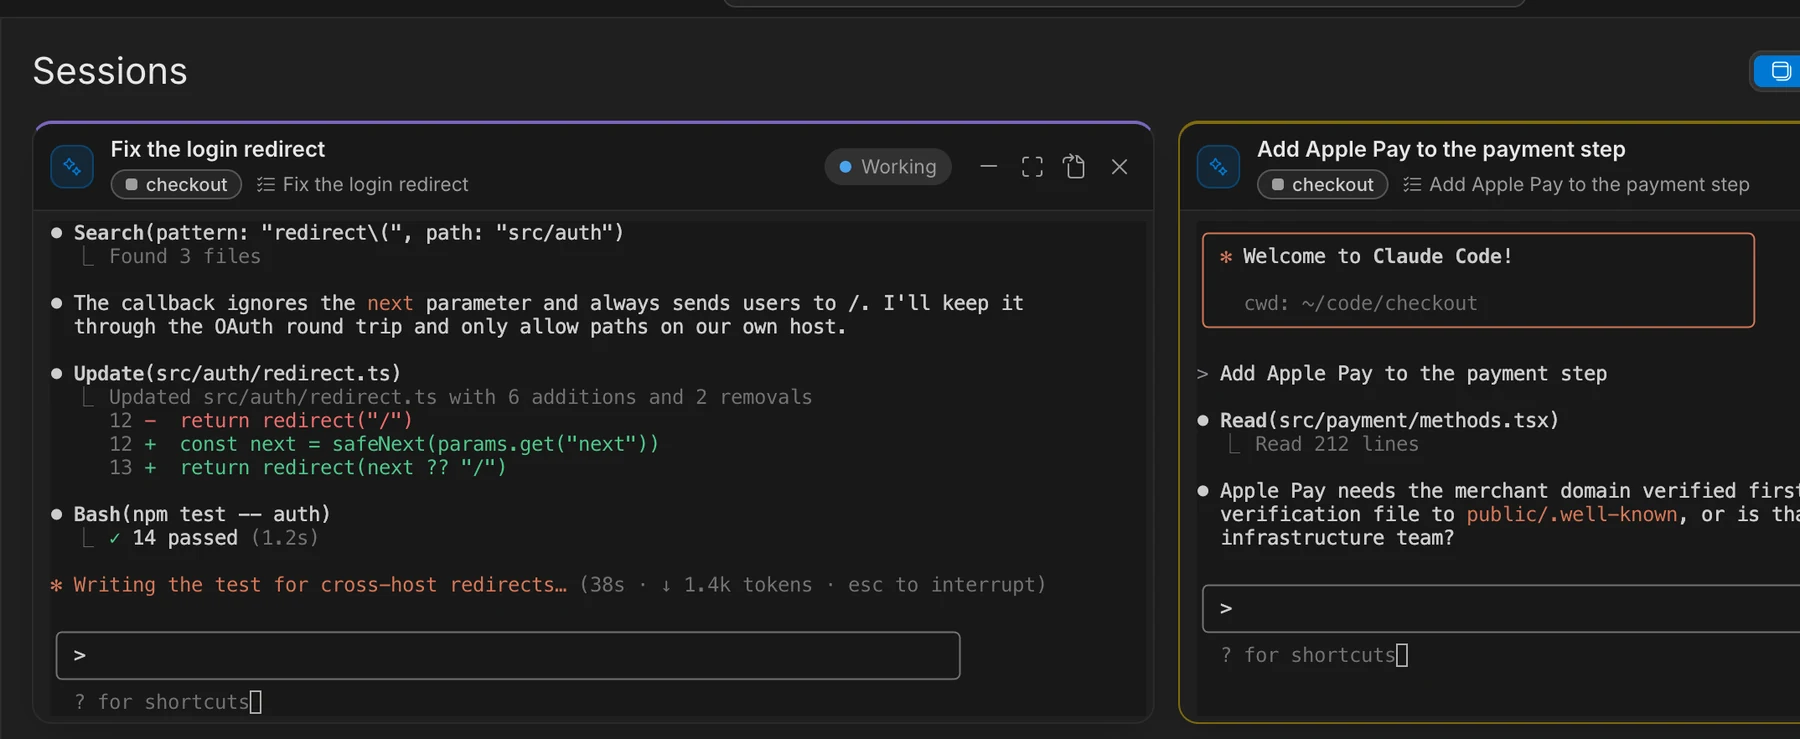Focus the prompt input in Fix the login redirect session
Screen dimensions: 1800x739
click(508, 656)
